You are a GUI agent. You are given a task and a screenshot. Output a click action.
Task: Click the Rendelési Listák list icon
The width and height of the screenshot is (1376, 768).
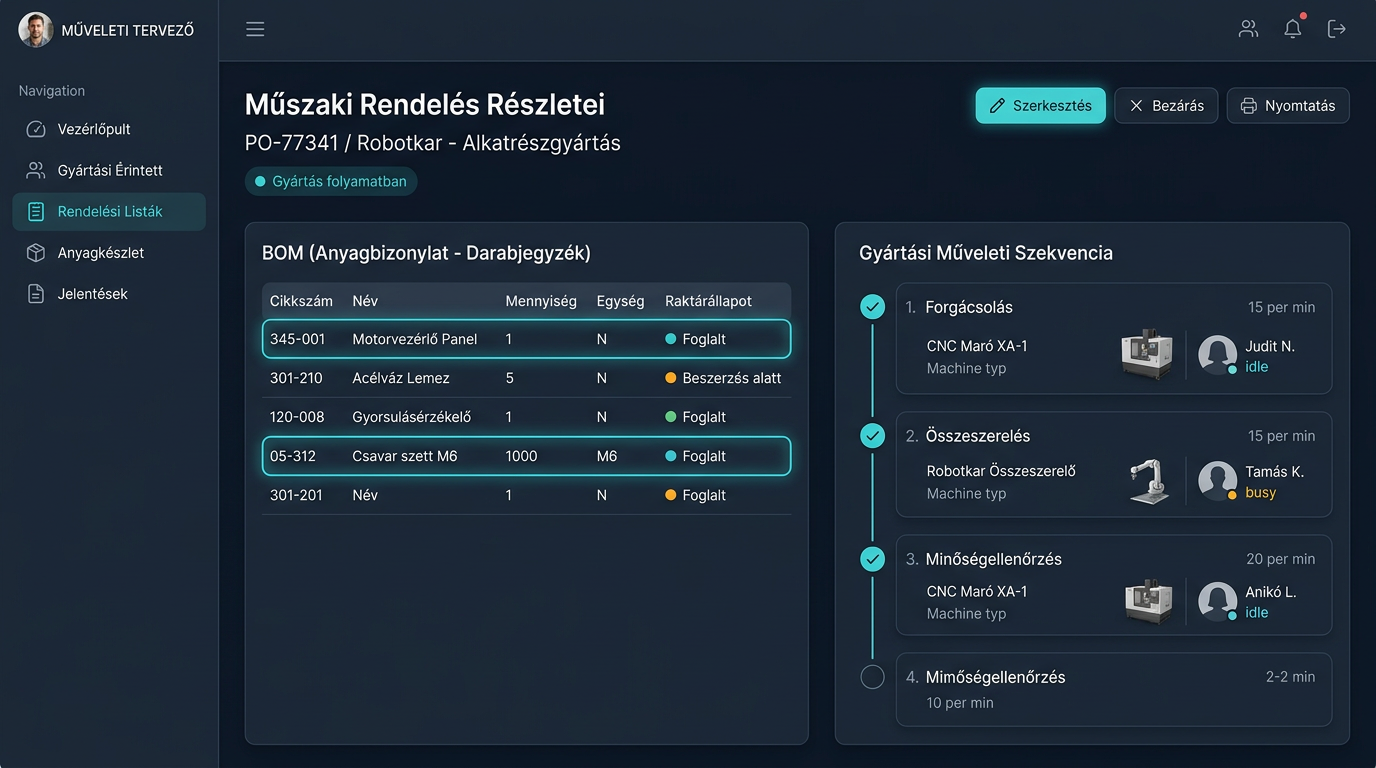click(36, 211)
